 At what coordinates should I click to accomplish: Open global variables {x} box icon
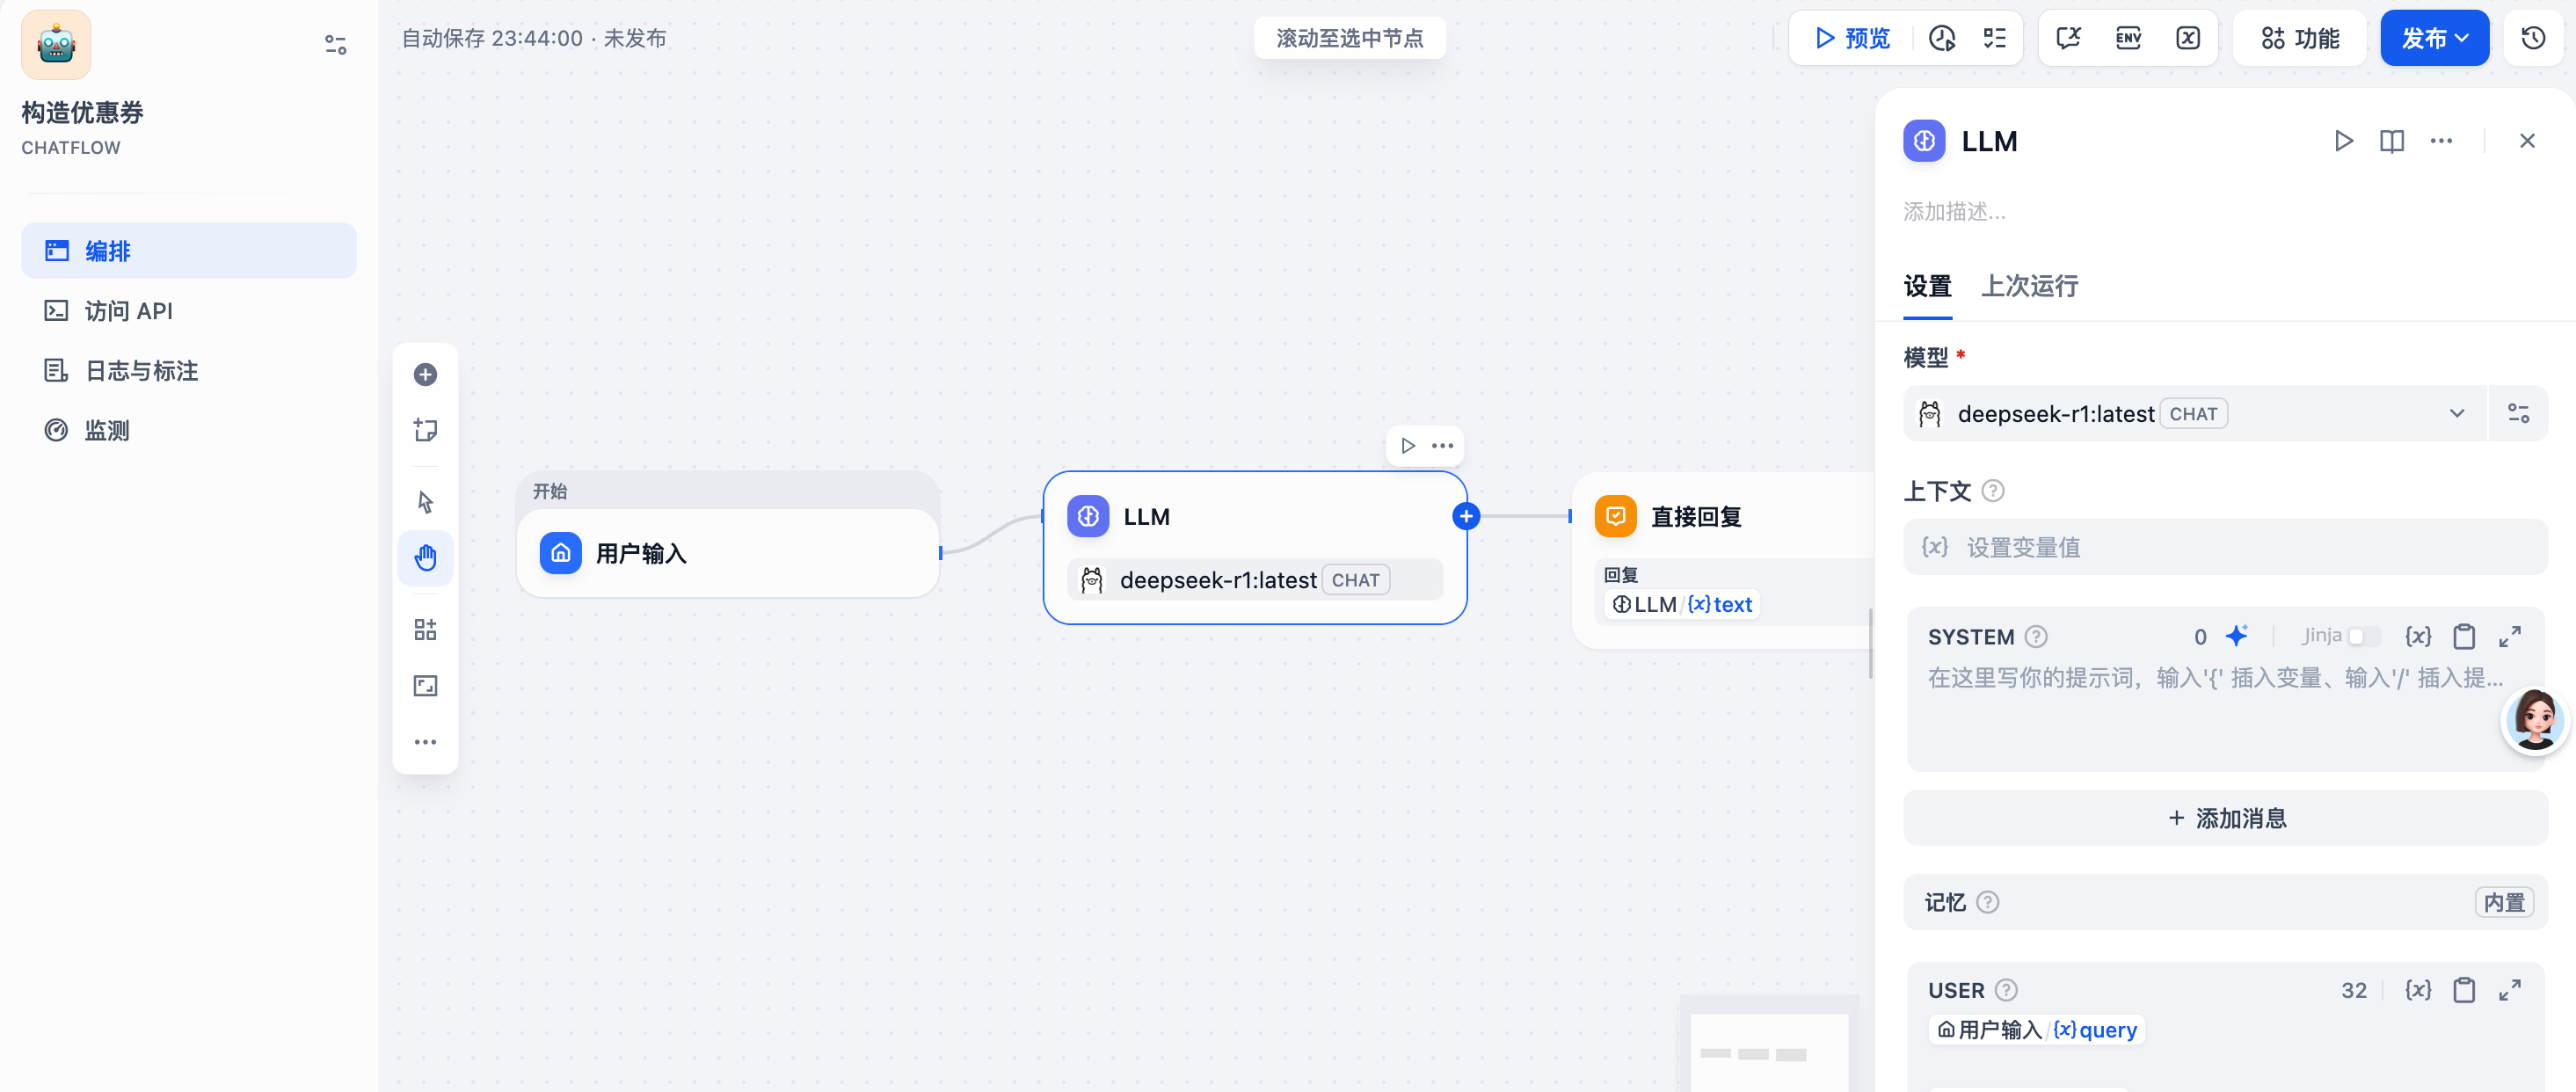click(x=2188, y=38)
